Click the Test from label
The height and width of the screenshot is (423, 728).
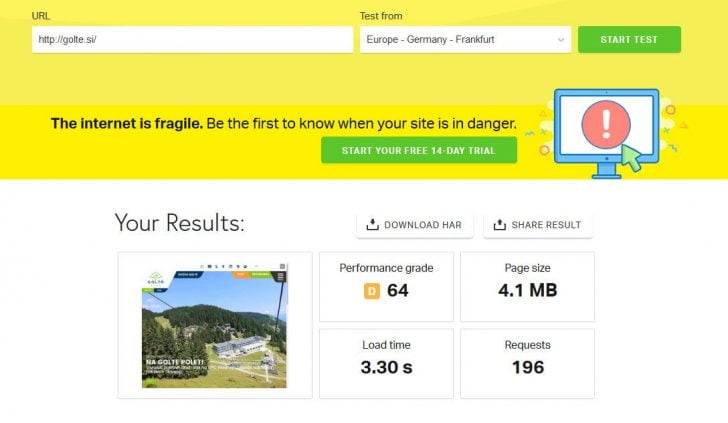(381, 16)
